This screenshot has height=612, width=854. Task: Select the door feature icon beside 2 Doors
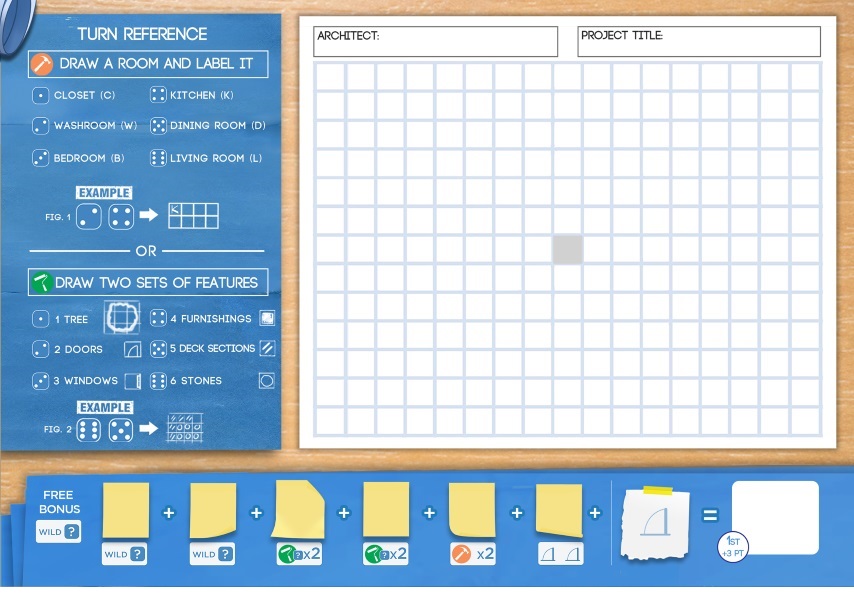click(x=132, y=350)
